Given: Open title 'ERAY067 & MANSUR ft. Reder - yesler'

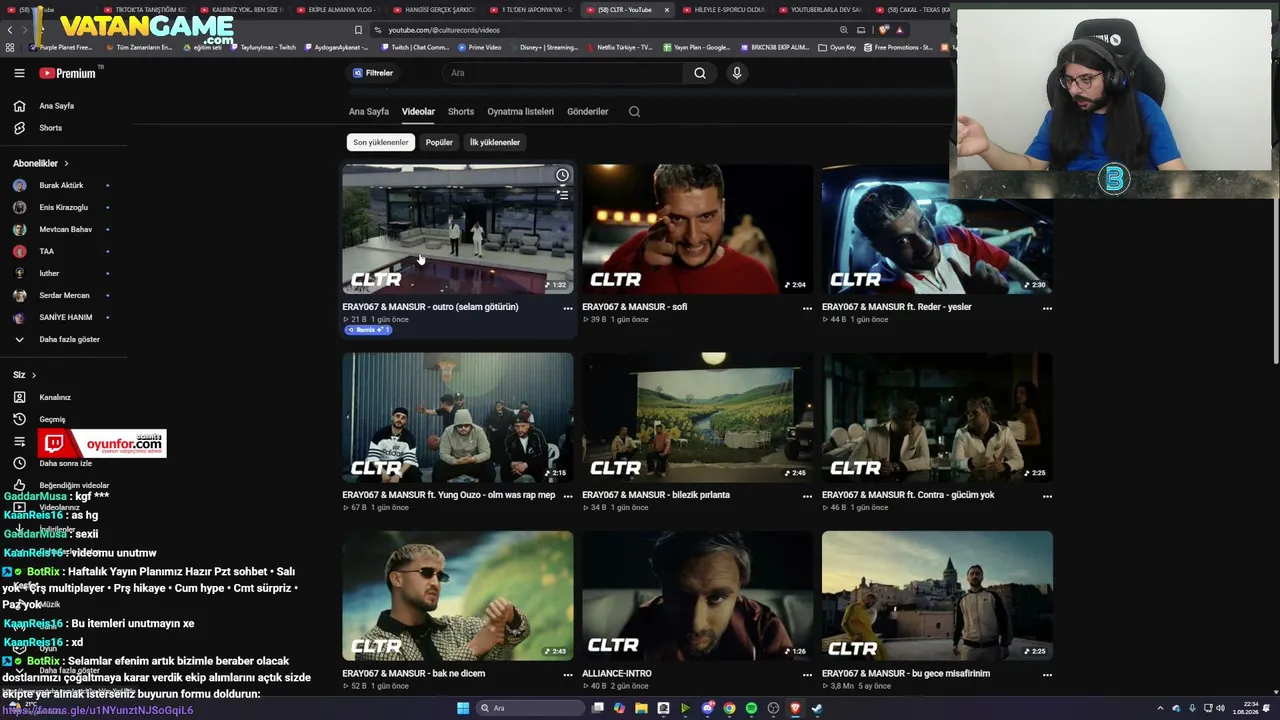Looking at the screenshot, I should [x=897, y=307].
